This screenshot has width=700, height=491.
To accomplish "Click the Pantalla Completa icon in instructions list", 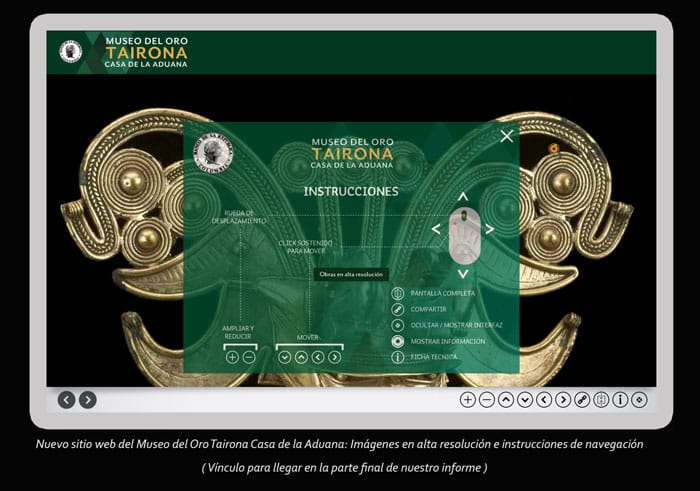I will pyautogui.click(x=397, y=293).
